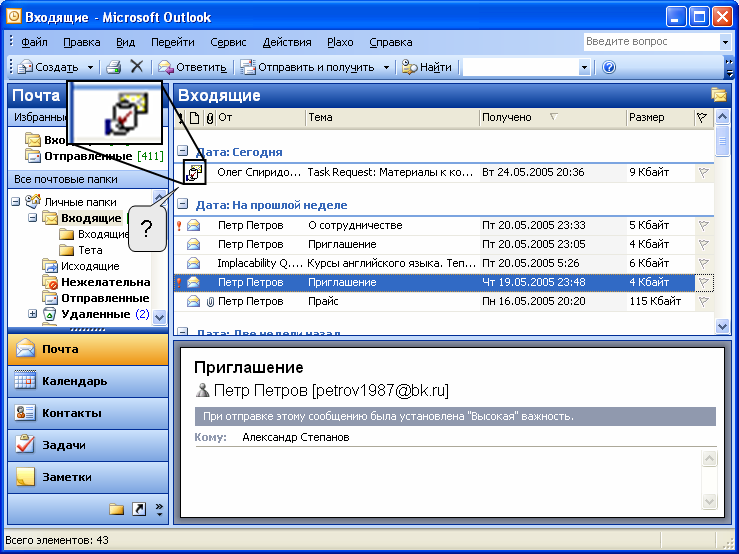Switch to the Контакты pane
This screenshot has height=554, width=739.
pyautogui.click(x=88, y=413)
